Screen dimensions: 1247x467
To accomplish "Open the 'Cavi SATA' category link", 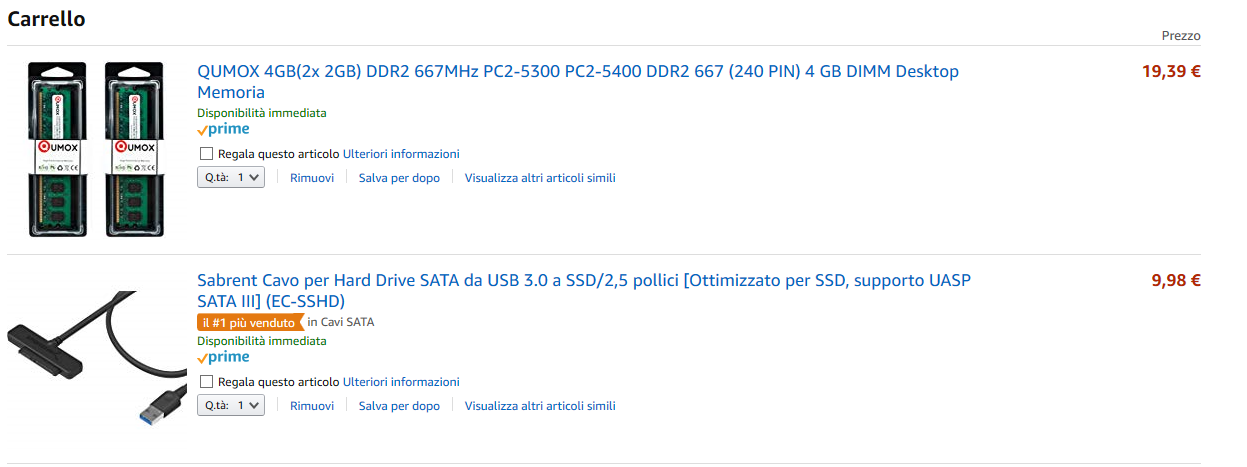I will 347,322.
